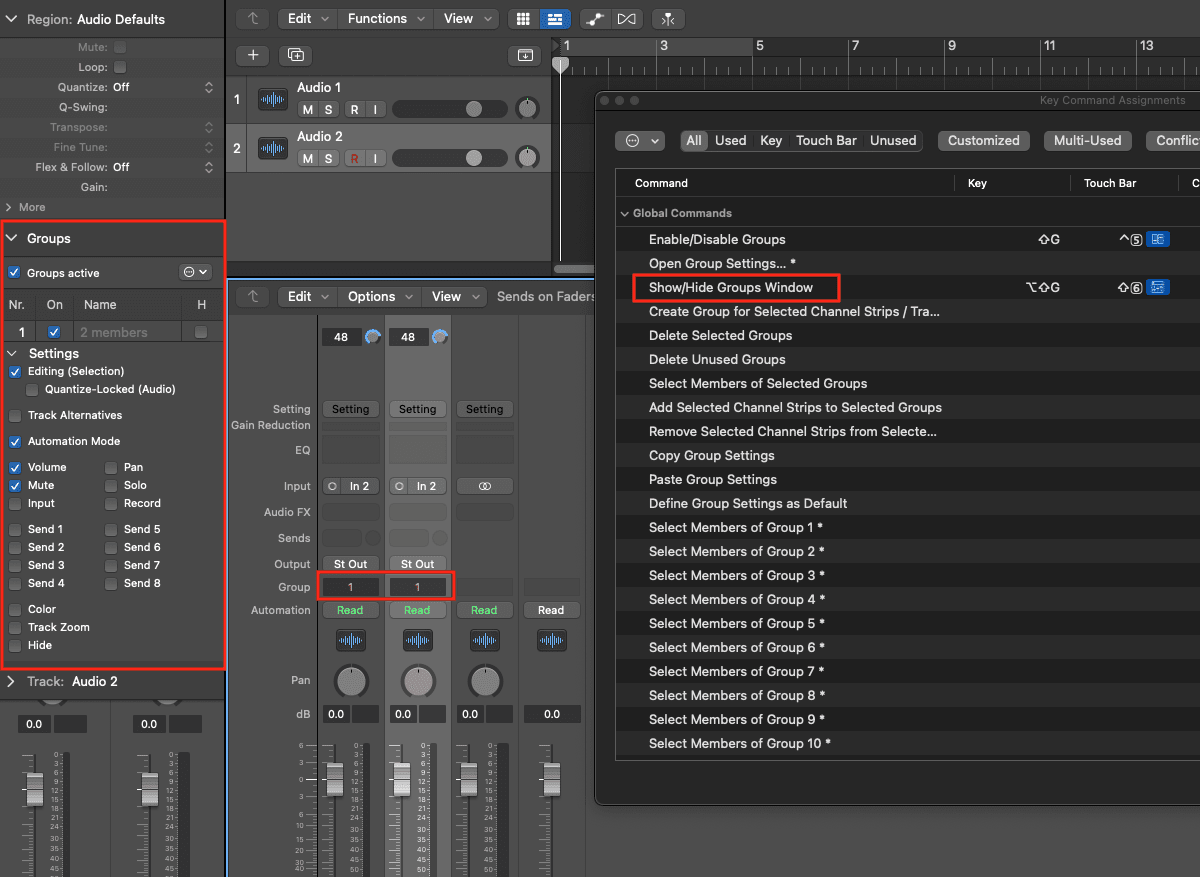This screenshot has height=877, width=1200.
Task: Click pan knob on highlighted mixer channel strip
Action: [418, 681]
